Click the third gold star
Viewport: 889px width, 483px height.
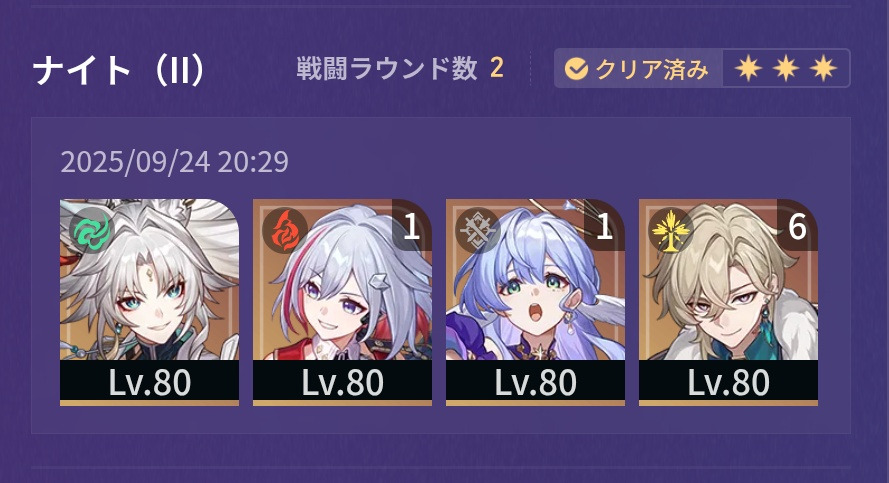(x=823, y=69)
